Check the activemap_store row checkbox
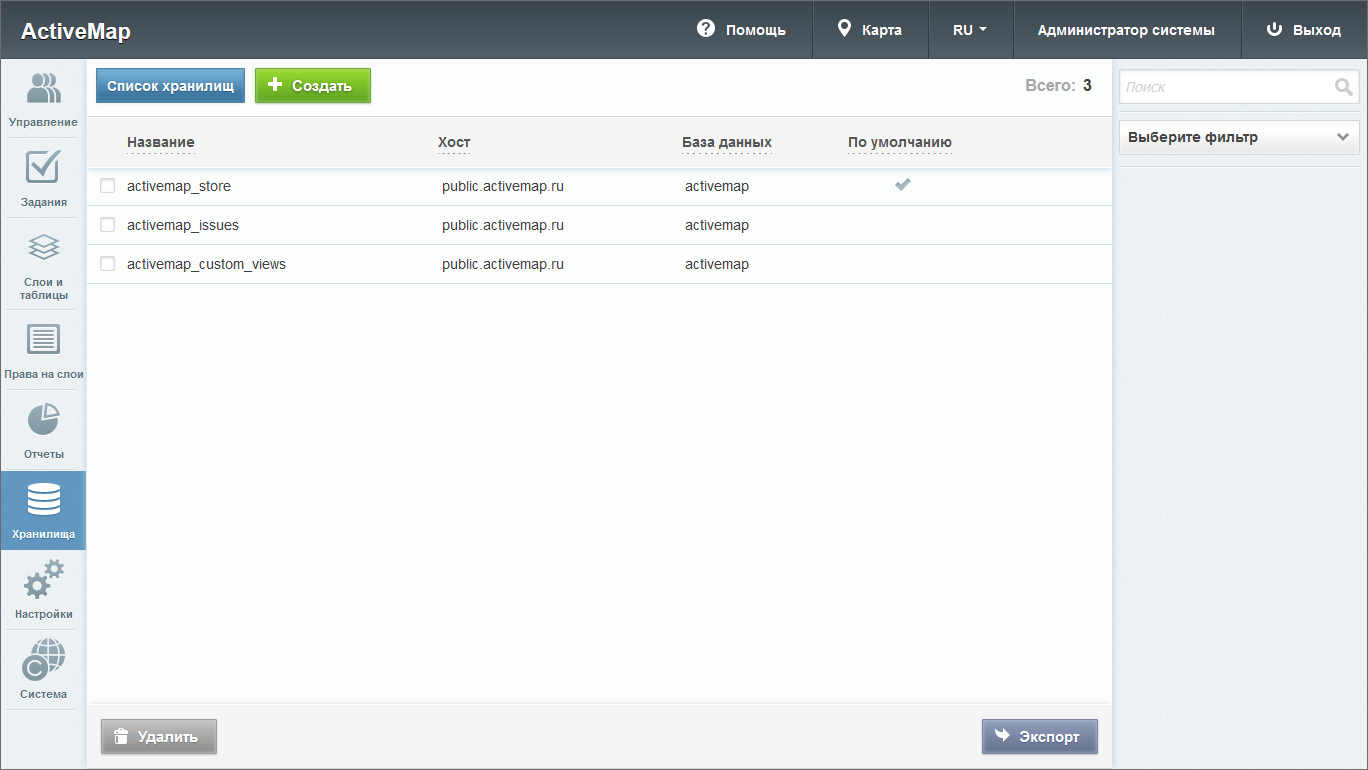Image resolution: width=1368 pixels, height=770 pixels. pyautogui.click(x=108, y=186)
